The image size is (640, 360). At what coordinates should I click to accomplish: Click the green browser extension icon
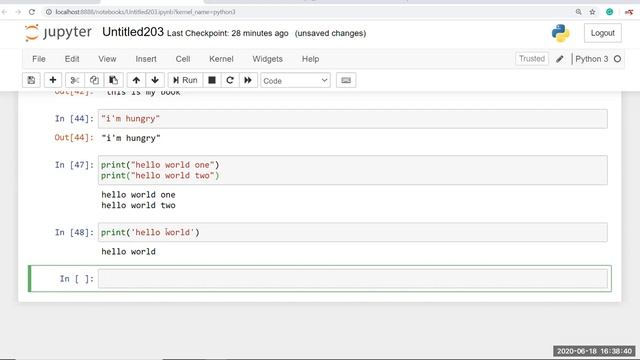(609, 12)
